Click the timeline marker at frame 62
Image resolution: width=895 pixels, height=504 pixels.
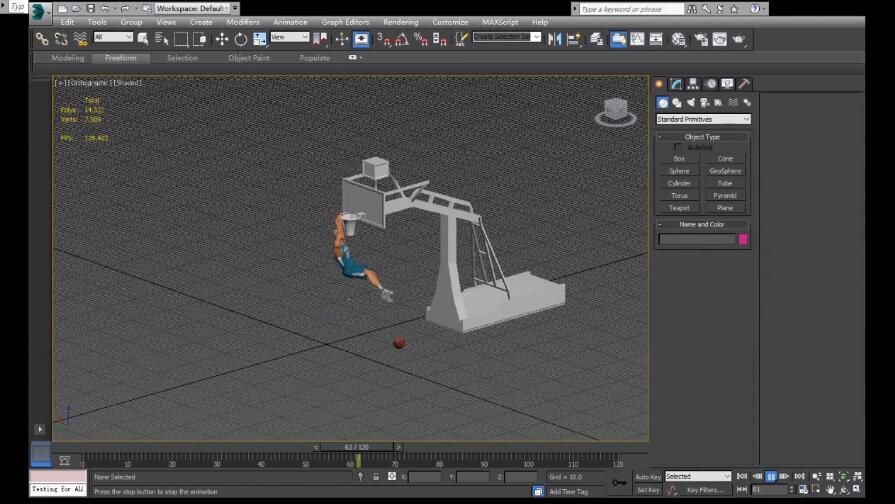tap(358, 460)
